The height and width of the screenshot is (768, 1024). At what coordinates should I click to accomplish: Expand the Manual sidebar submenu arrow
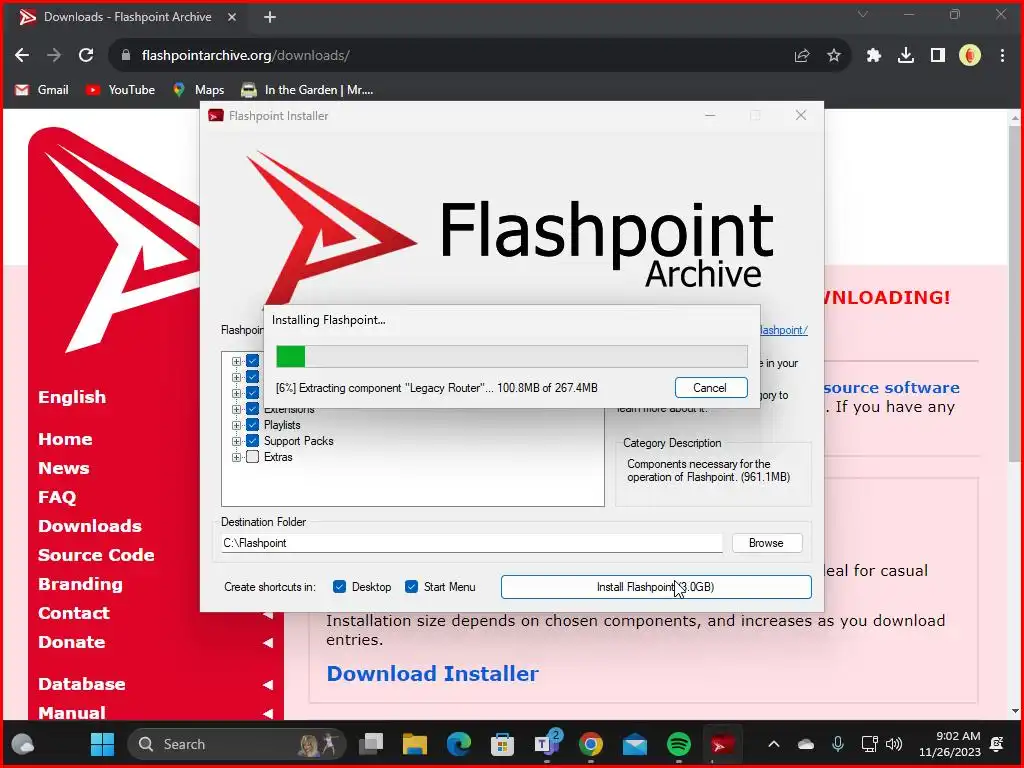268,713
